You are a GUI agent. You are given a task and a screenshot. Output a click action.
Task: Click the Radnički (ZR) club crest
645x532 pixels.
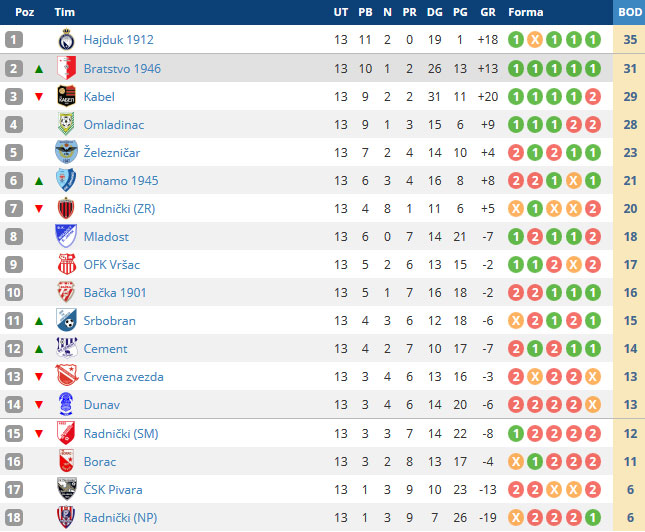67,208
